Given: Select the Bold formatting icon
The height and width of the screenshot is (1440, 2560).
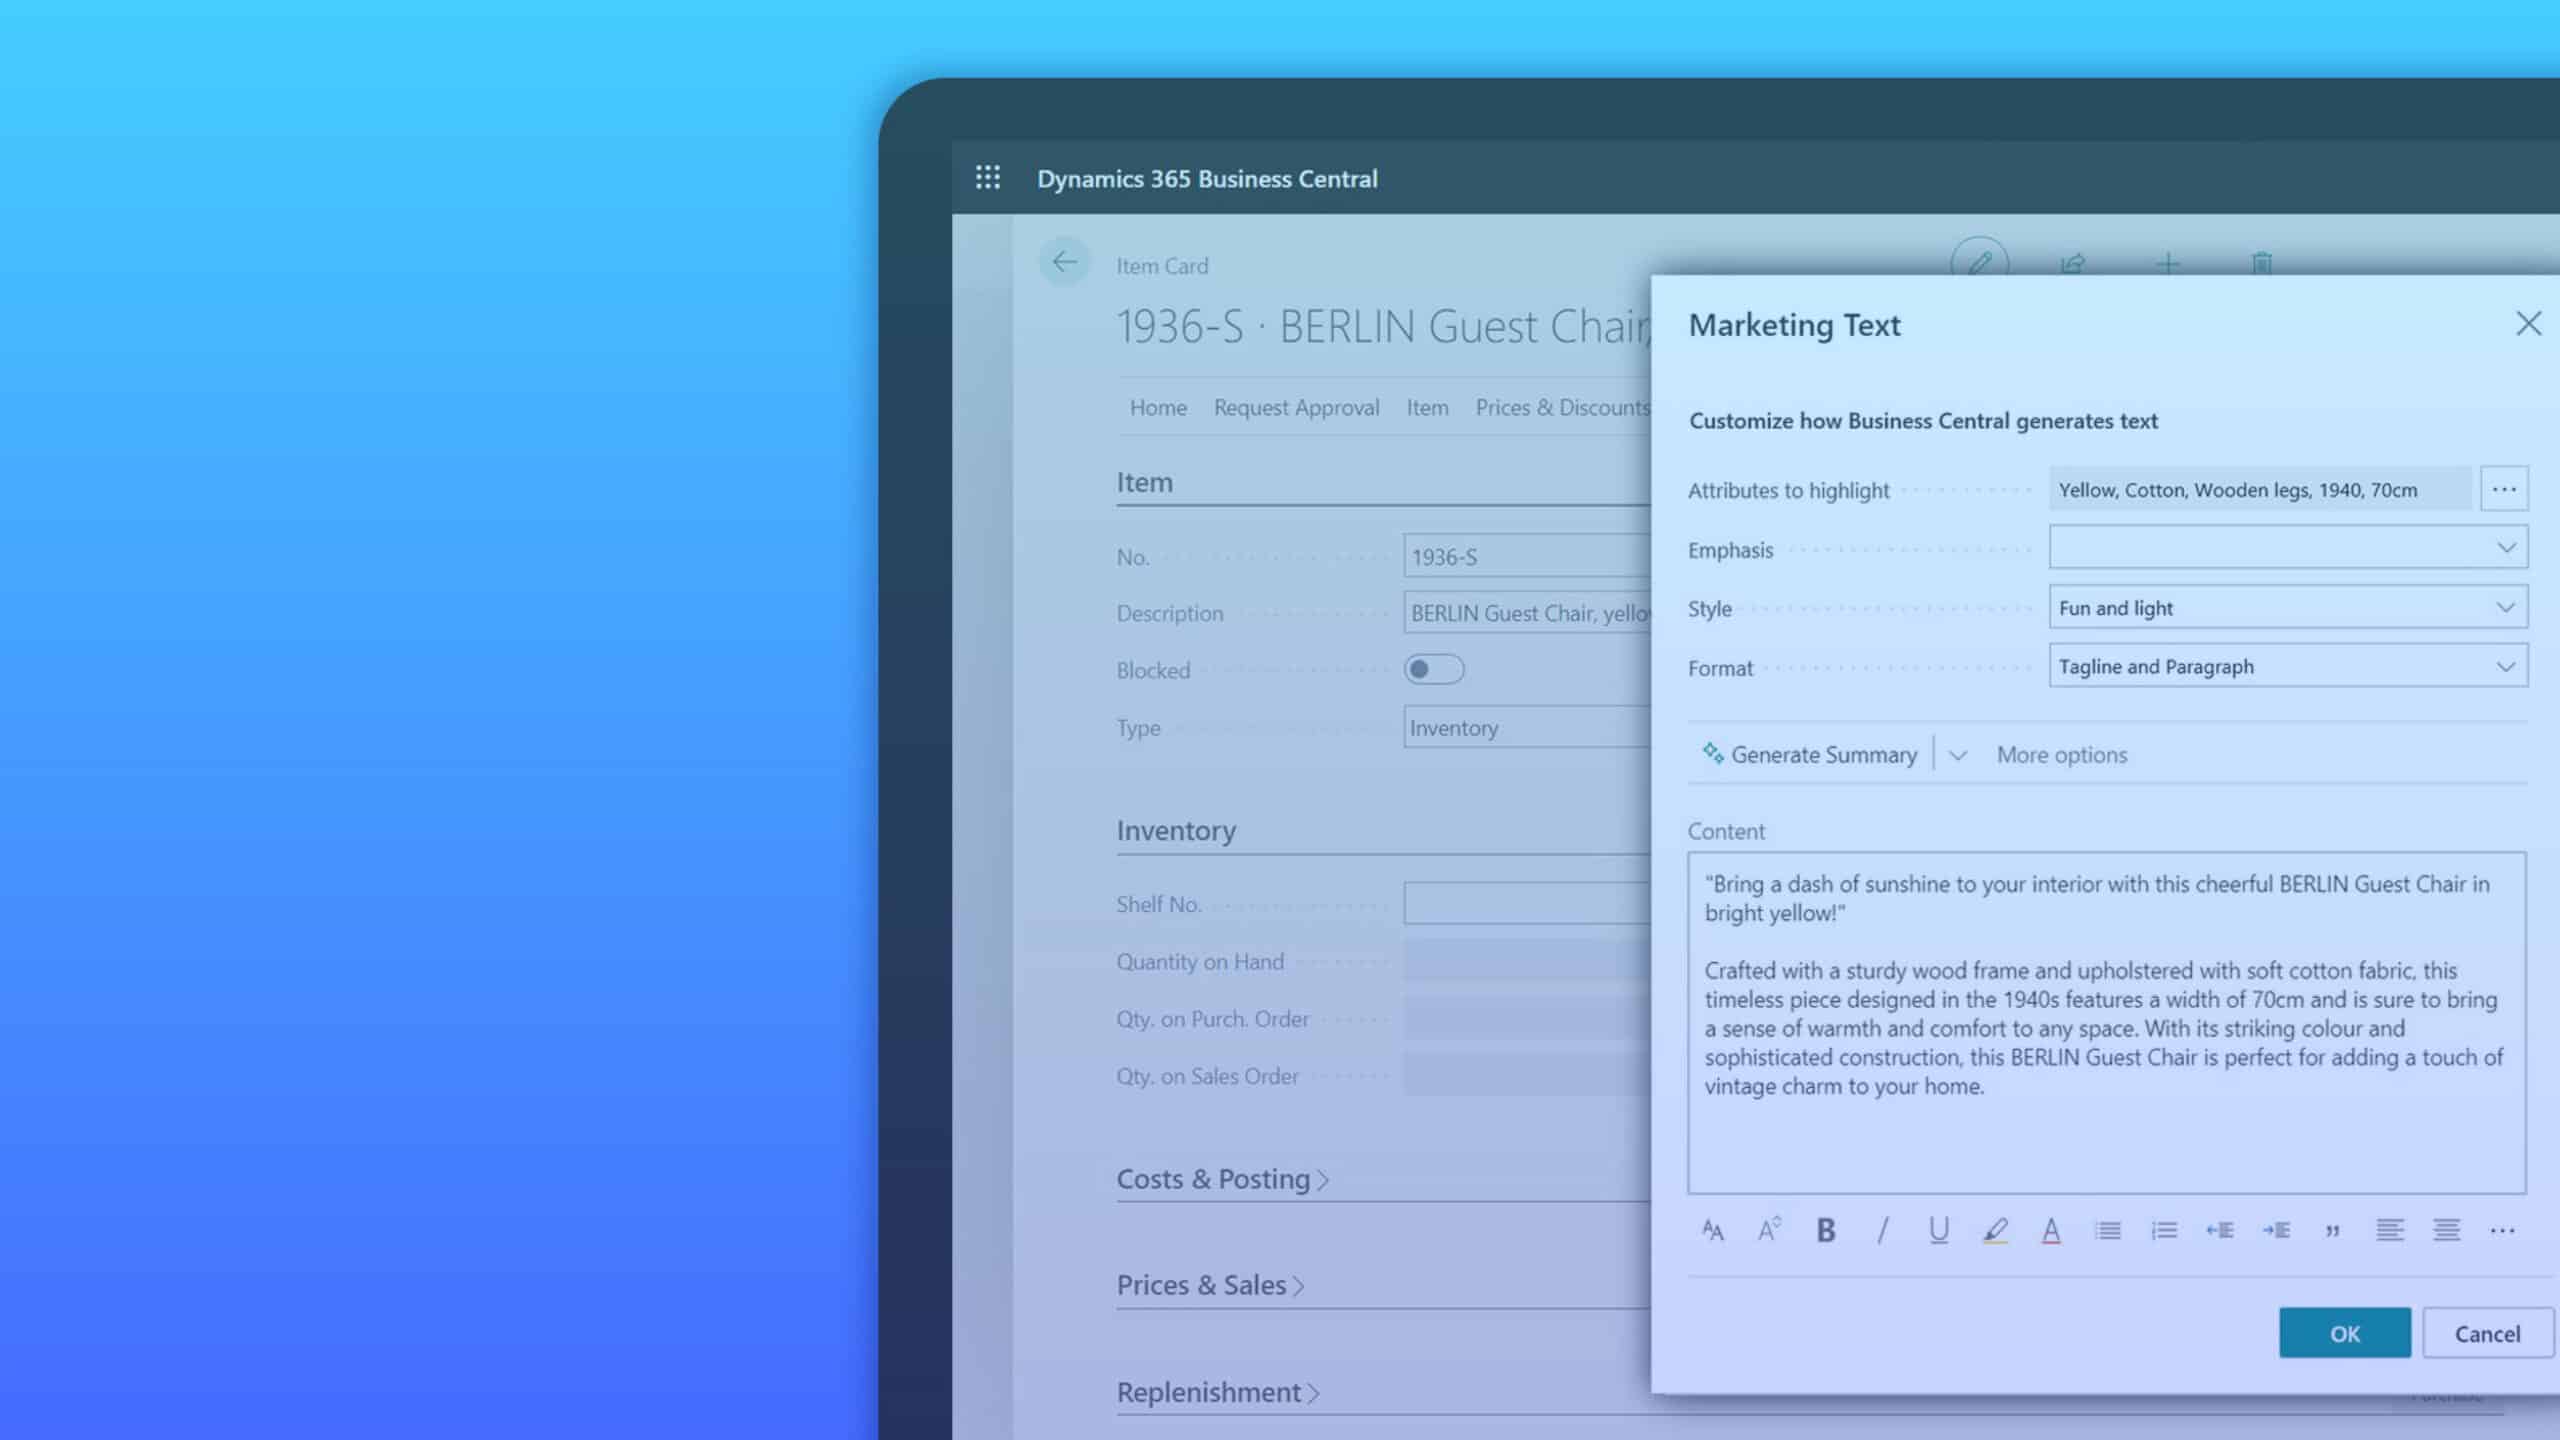Looking at the screenshot, I should click(1825, 1231).
